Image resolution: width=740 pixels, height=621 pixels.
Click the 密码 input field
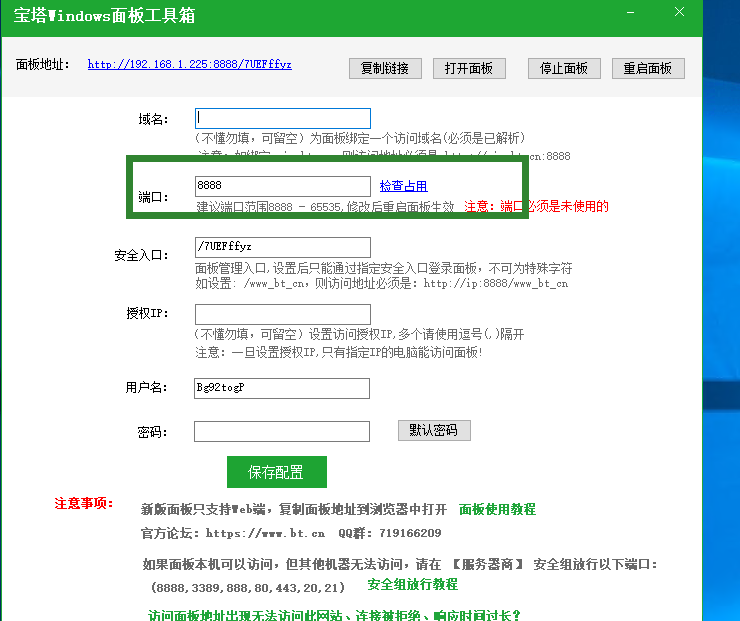coord(282,431)
